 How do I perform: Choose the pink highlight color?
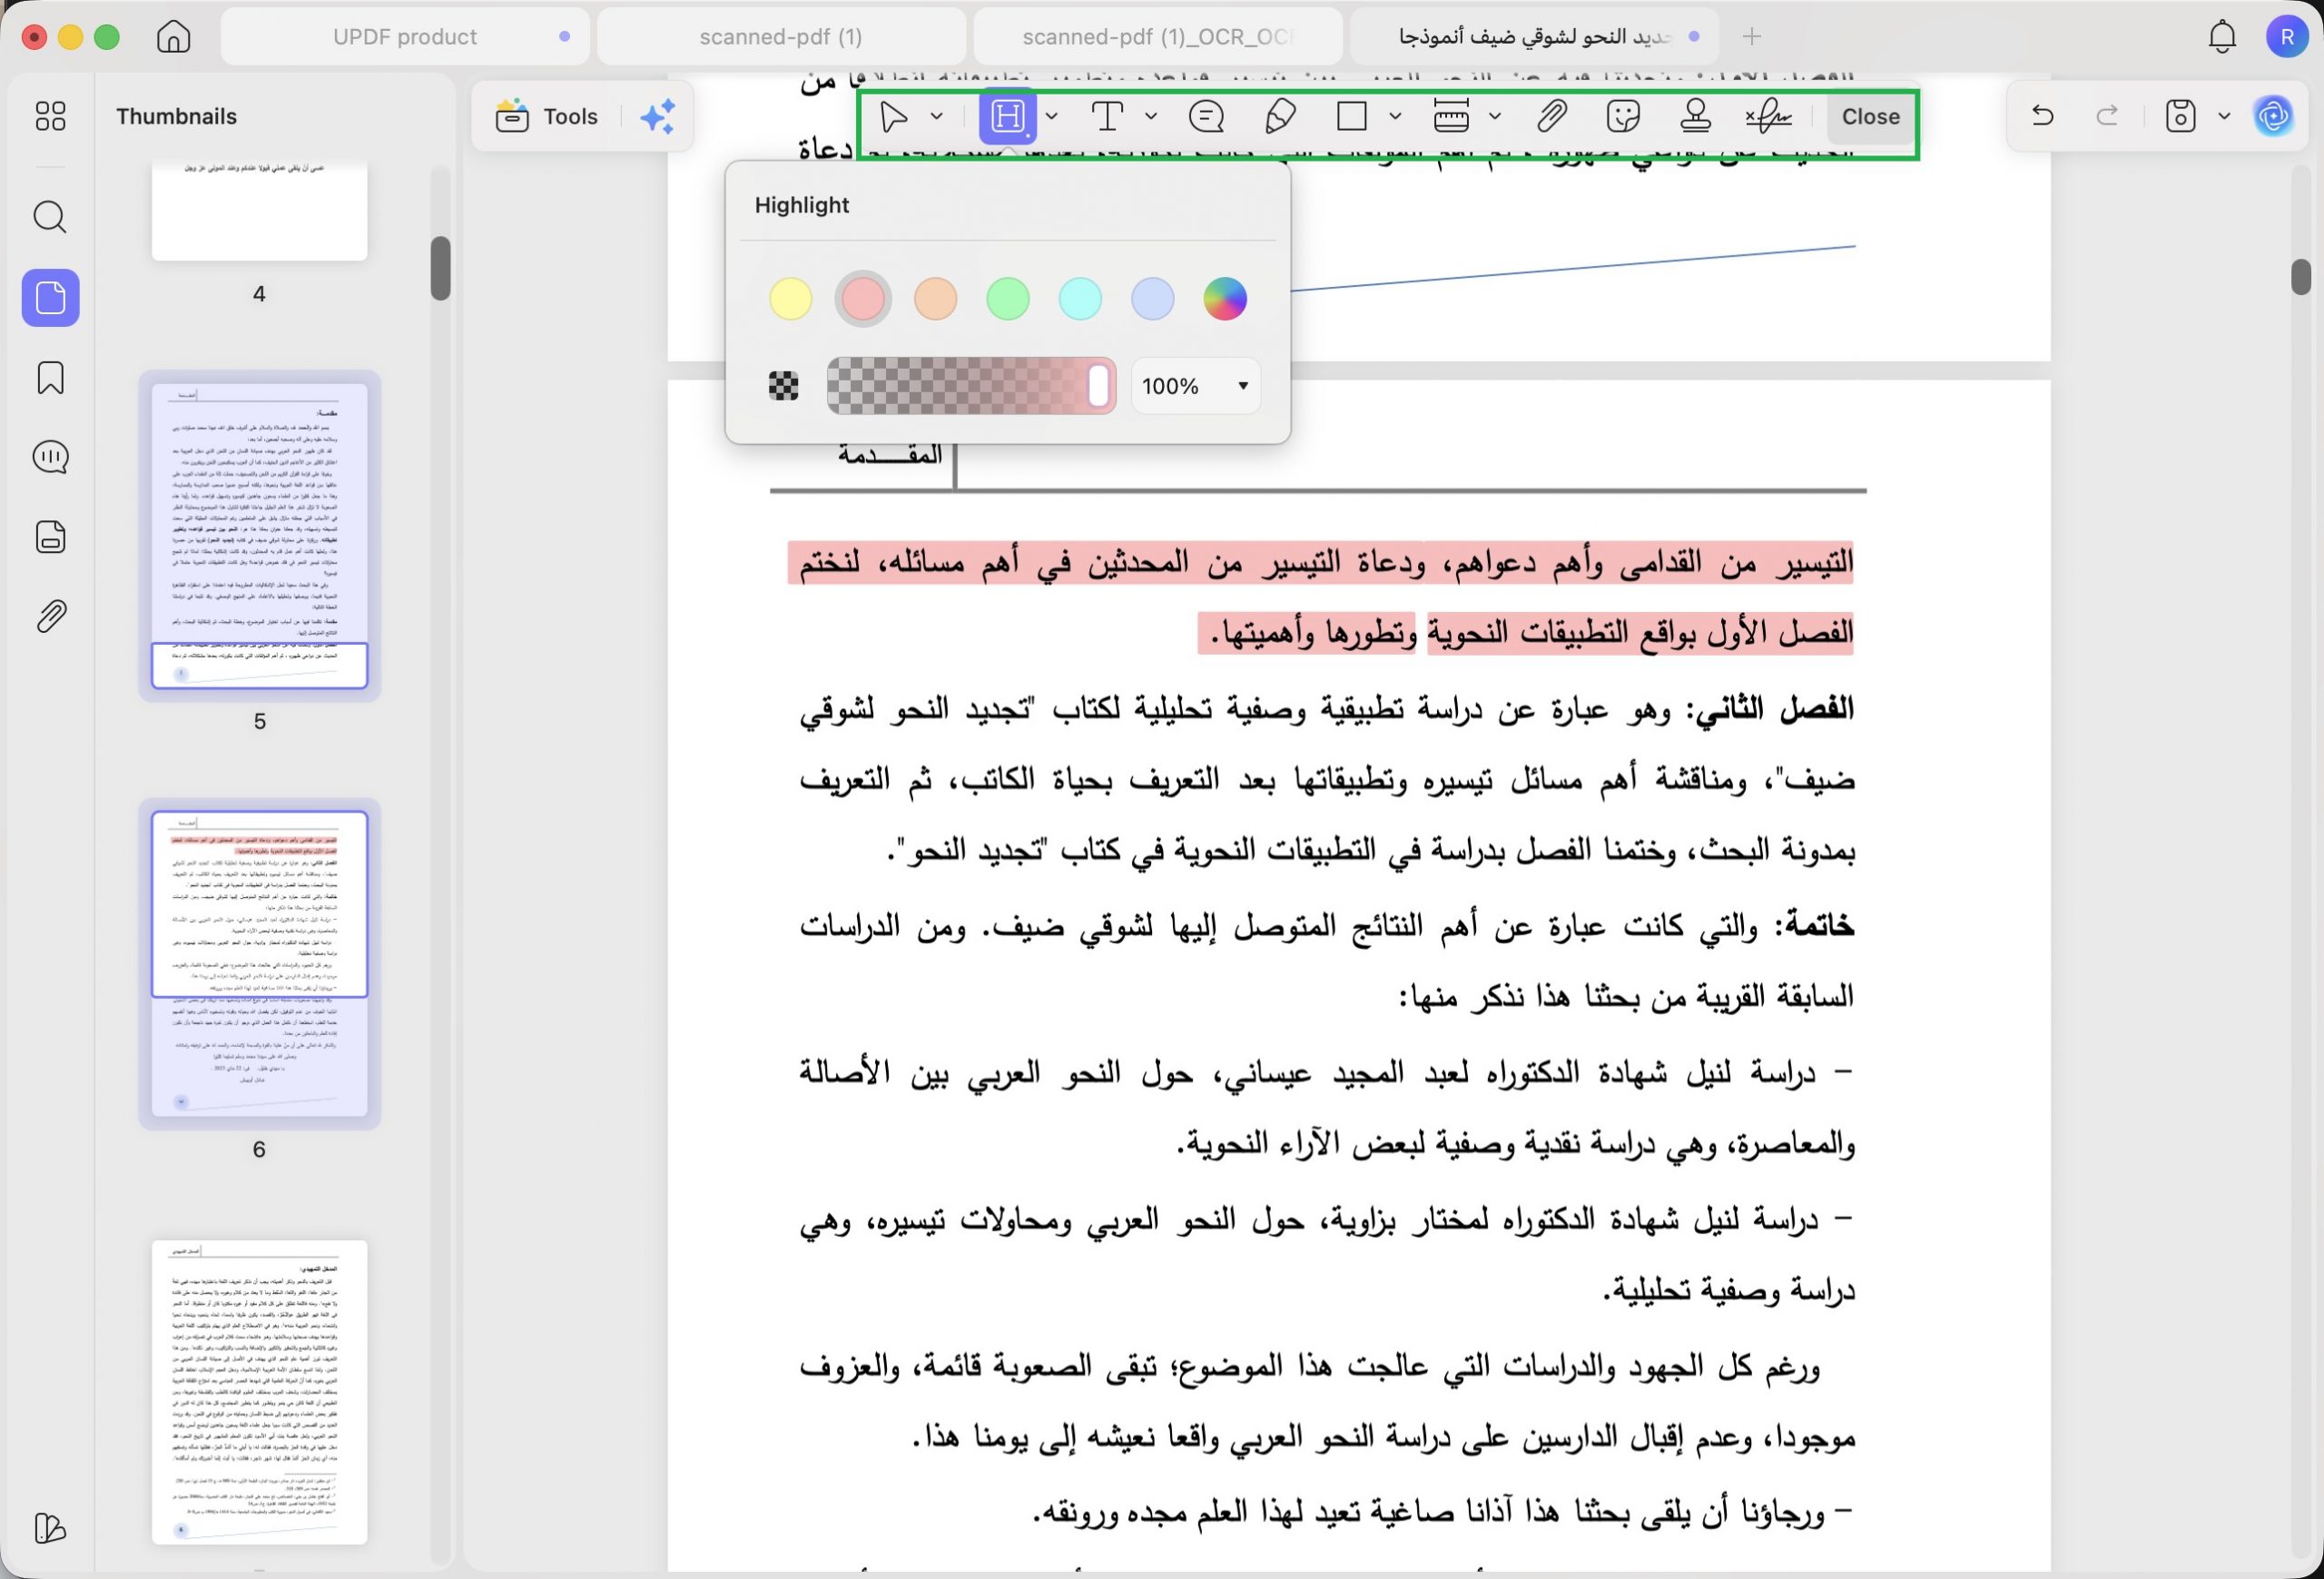point(863,299)
